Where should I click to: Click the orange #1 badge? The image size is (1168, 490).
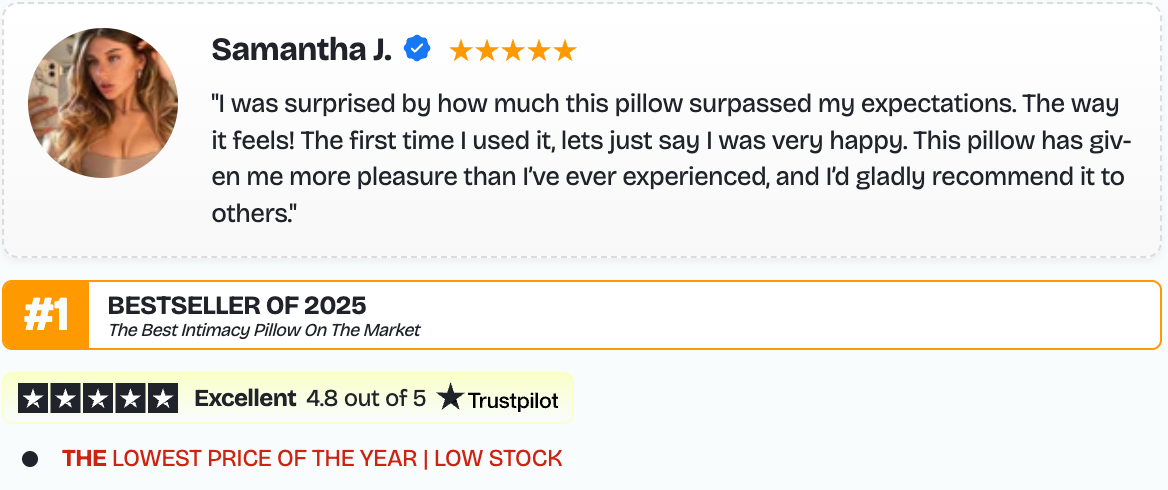[x=46, y=315]
